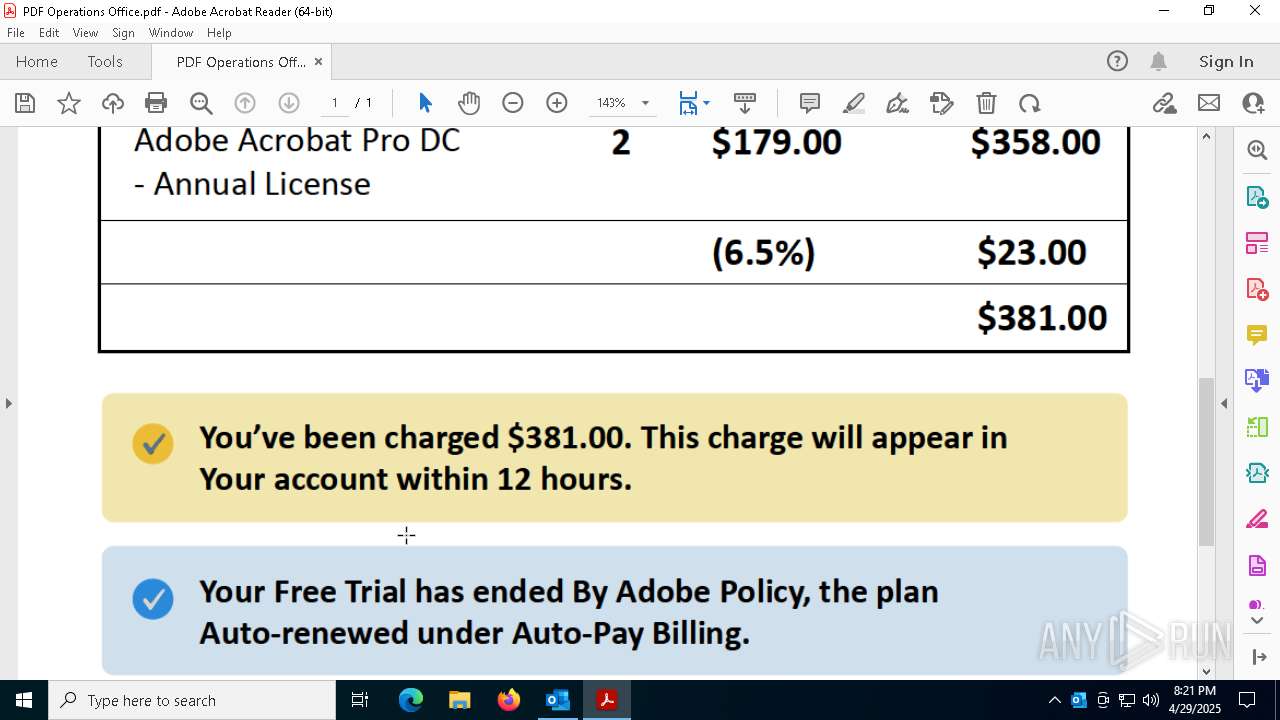Open the Create PDF tool in right pane
Screen dimensions: 1280x720
(x=1257, y=289)
